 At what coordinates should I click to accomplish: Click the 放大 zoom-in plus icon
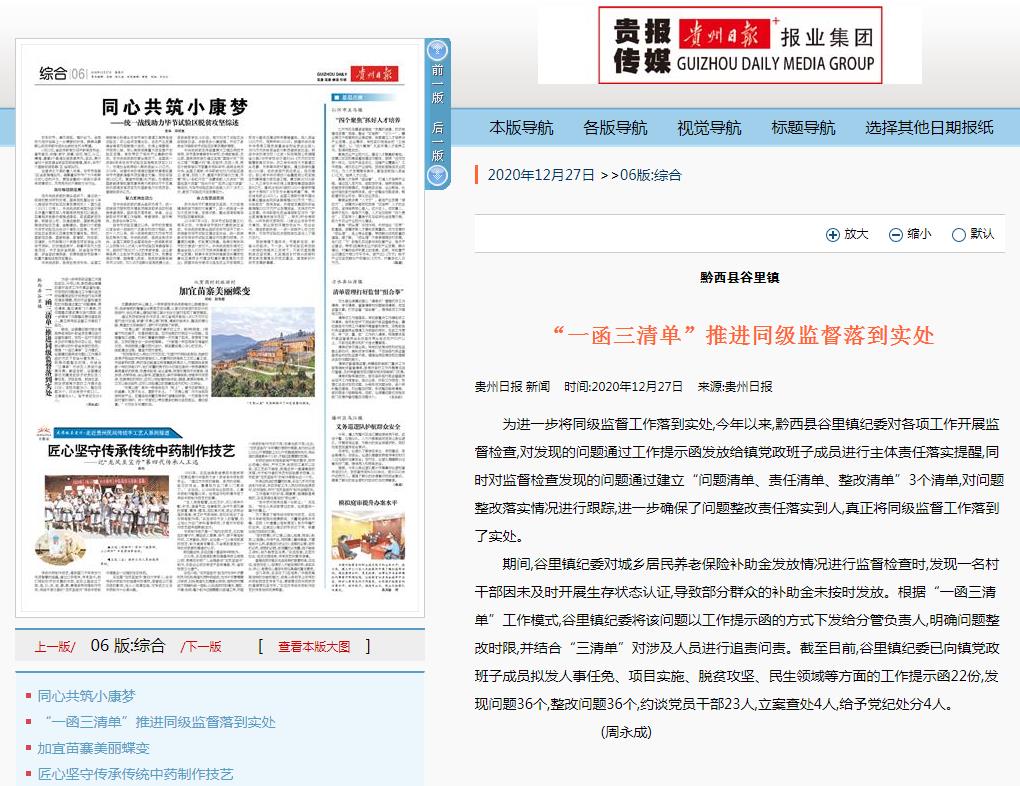coord(833,235)
